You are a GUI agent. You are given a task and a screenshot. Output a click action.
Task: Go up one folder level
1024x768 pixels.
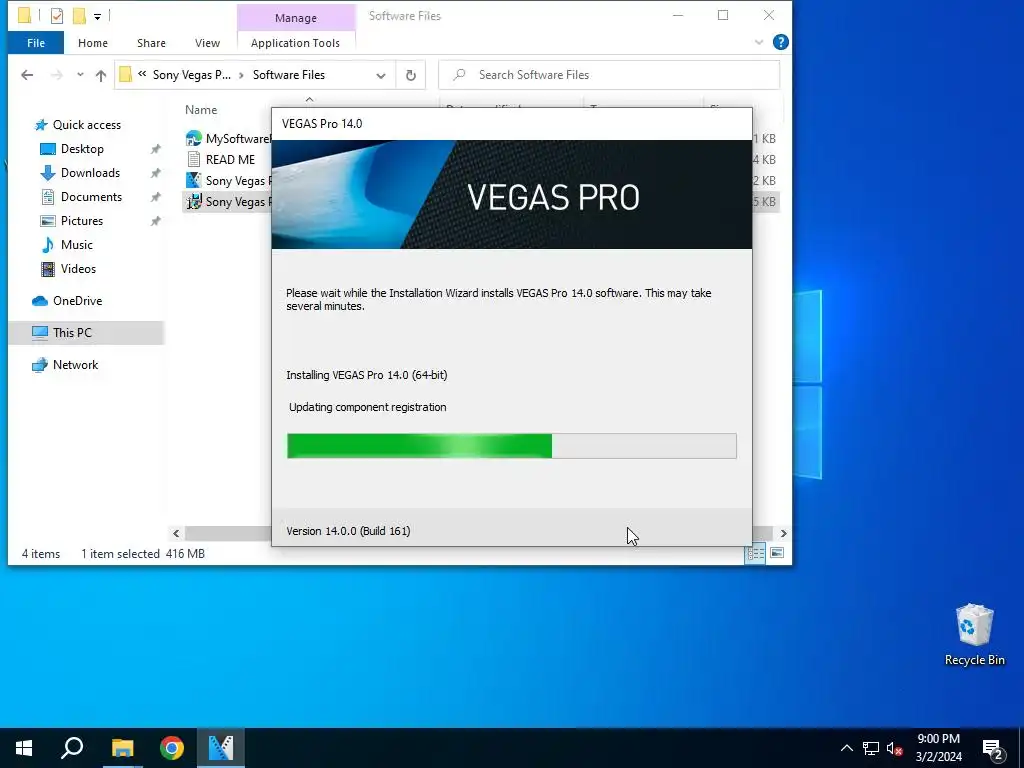click(x=101, y=75)
